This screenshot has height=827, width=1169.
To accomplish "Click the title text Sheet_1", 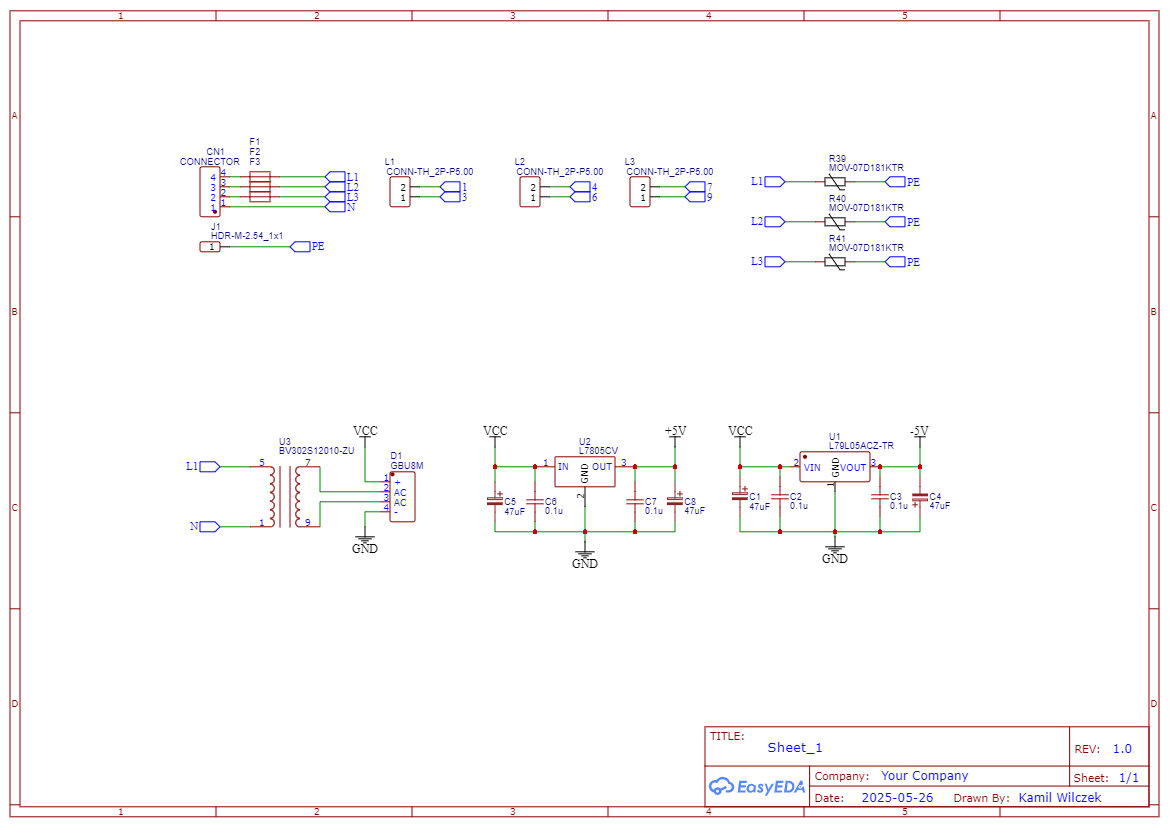I will tap(795, 748).
